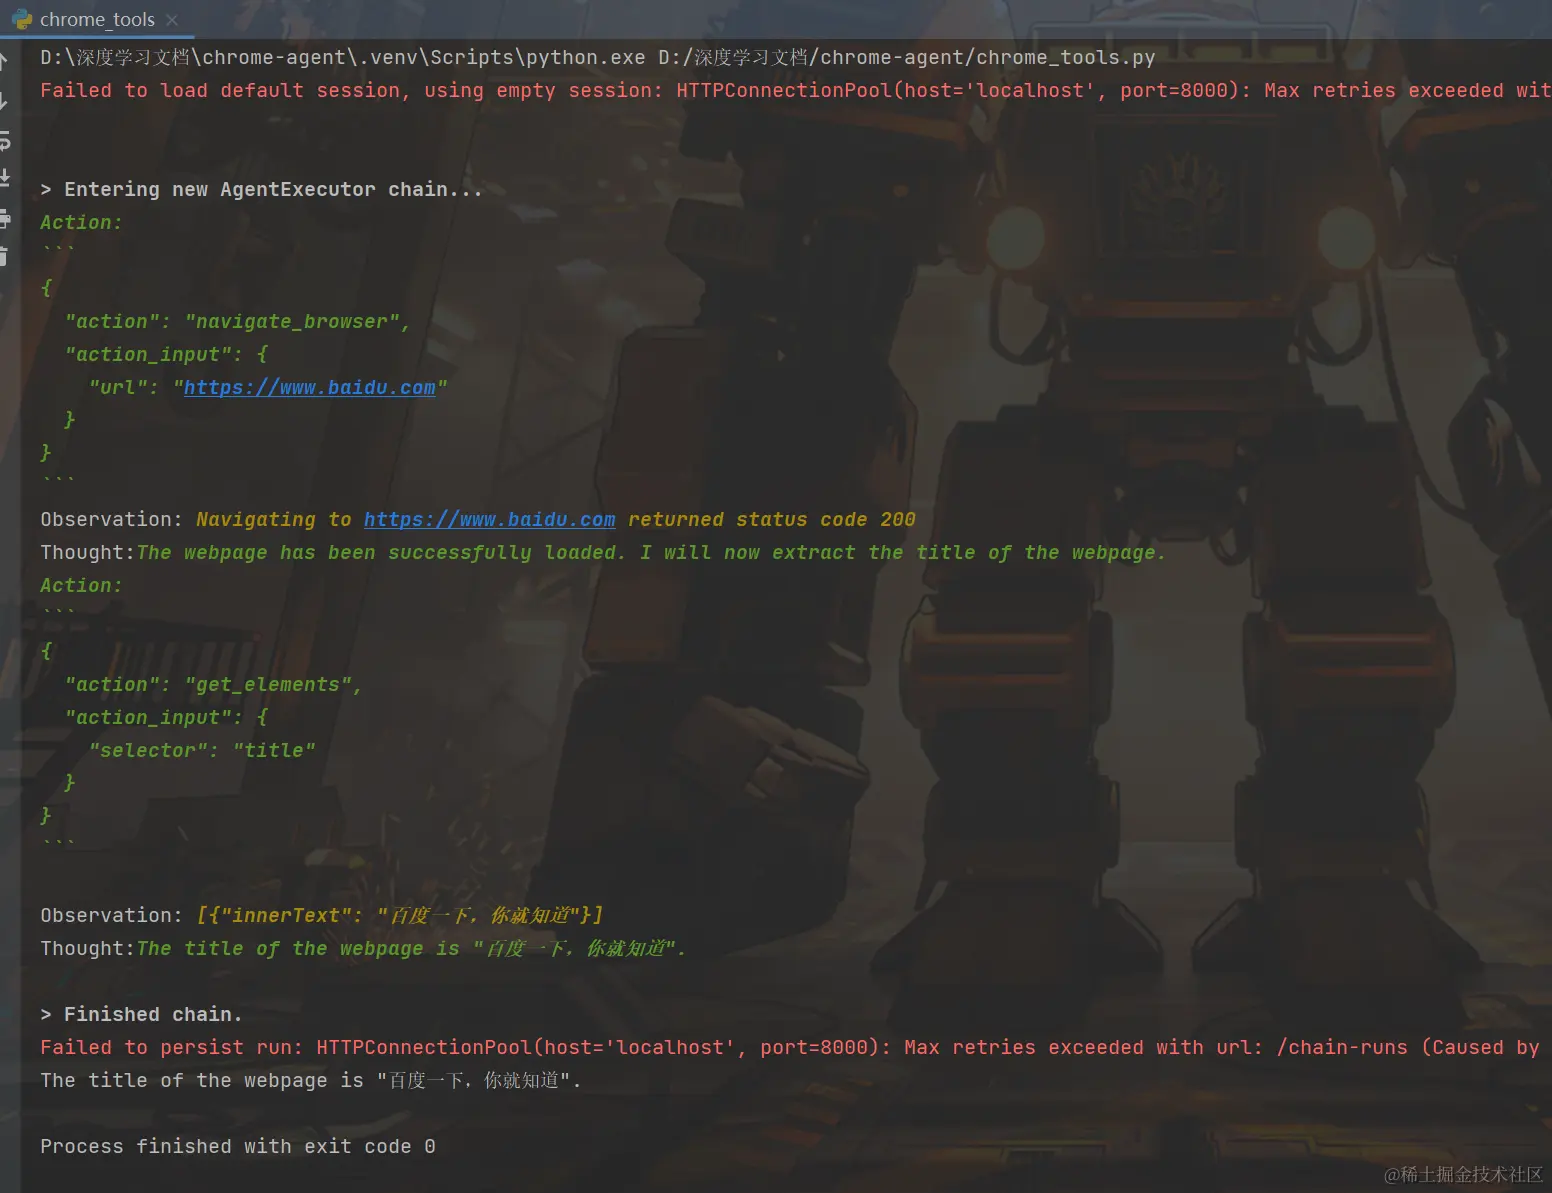Select the chrome_tools run tab

96,19
